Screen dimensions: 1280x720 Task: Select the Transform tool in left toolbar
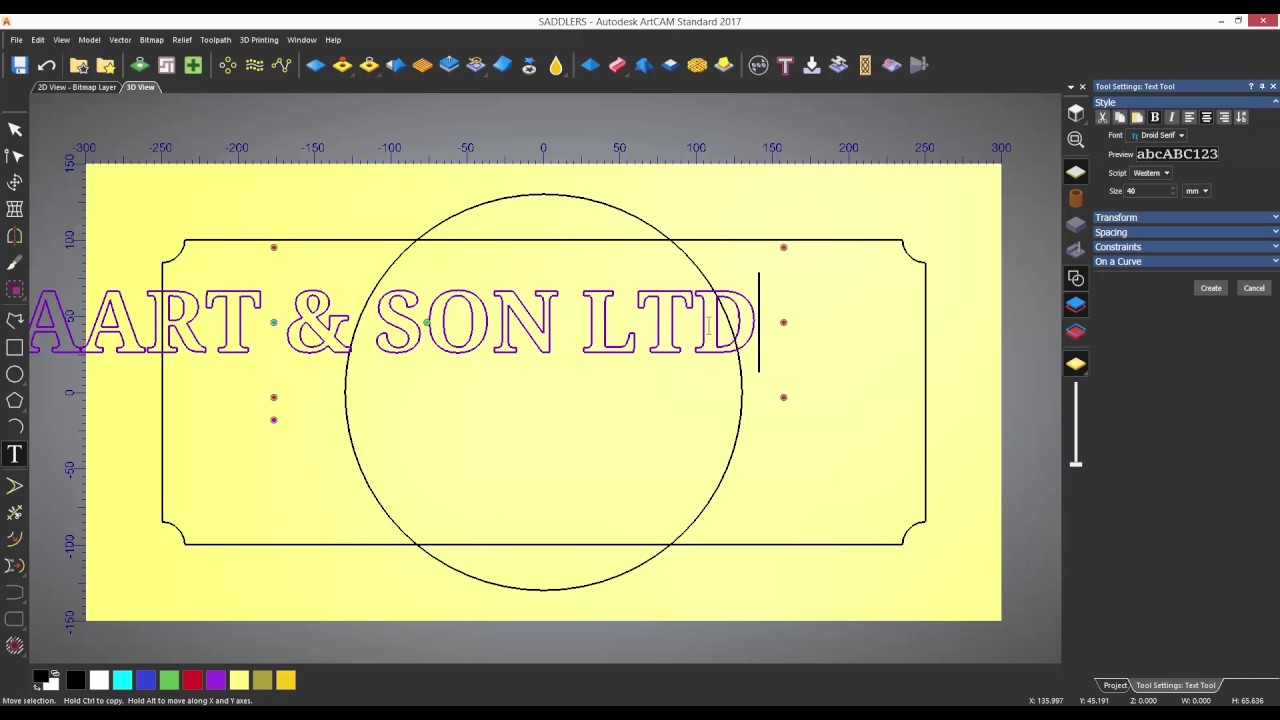pyautogui.click(x=15, y=183)
